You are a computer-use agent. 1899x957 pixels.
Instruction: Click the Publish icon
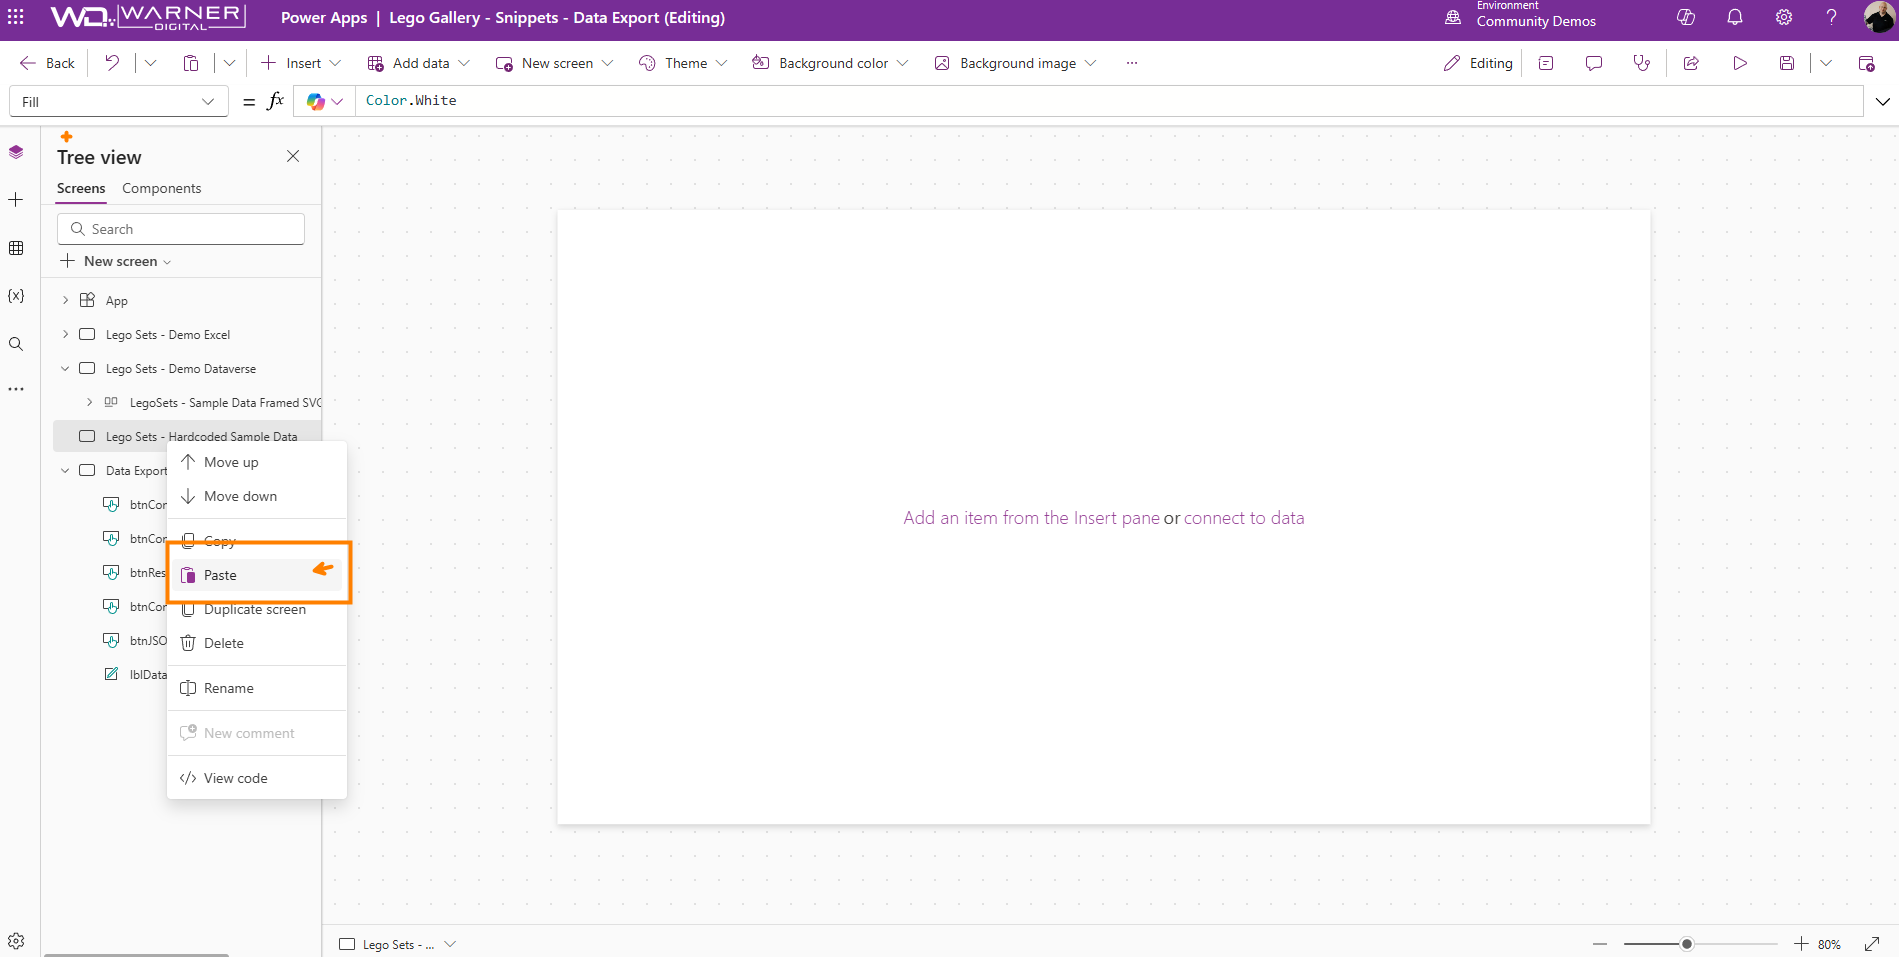tap(1866, 63)
